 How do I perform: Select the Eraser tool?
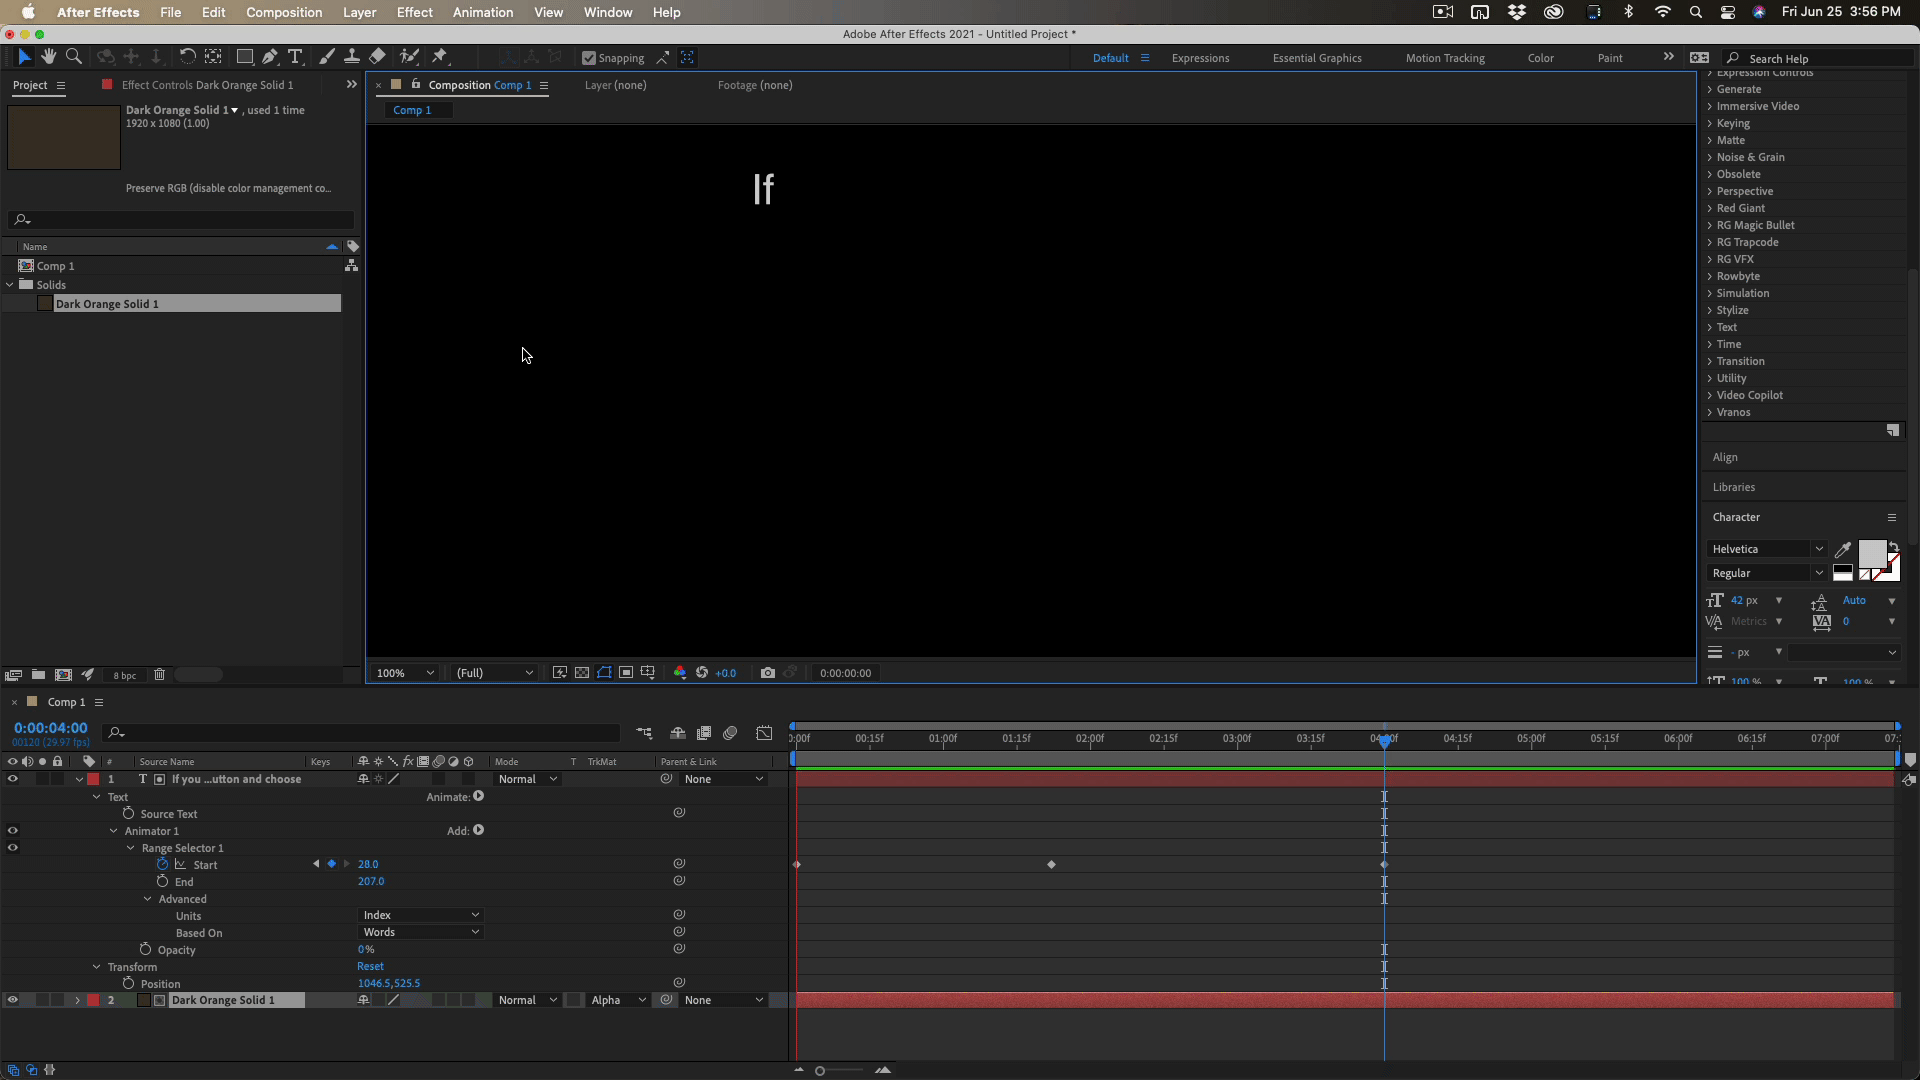coord(377,57)
